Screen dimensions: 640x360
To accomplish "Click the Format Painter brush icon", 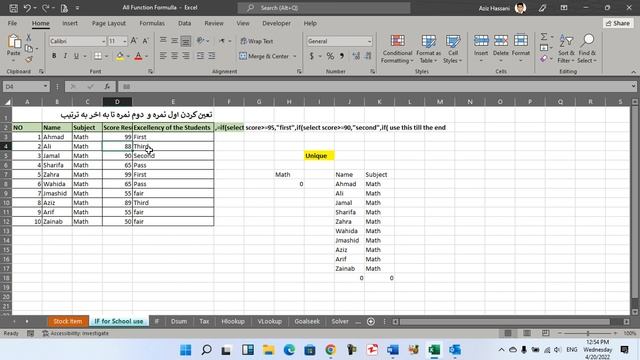I will (29, 60).
